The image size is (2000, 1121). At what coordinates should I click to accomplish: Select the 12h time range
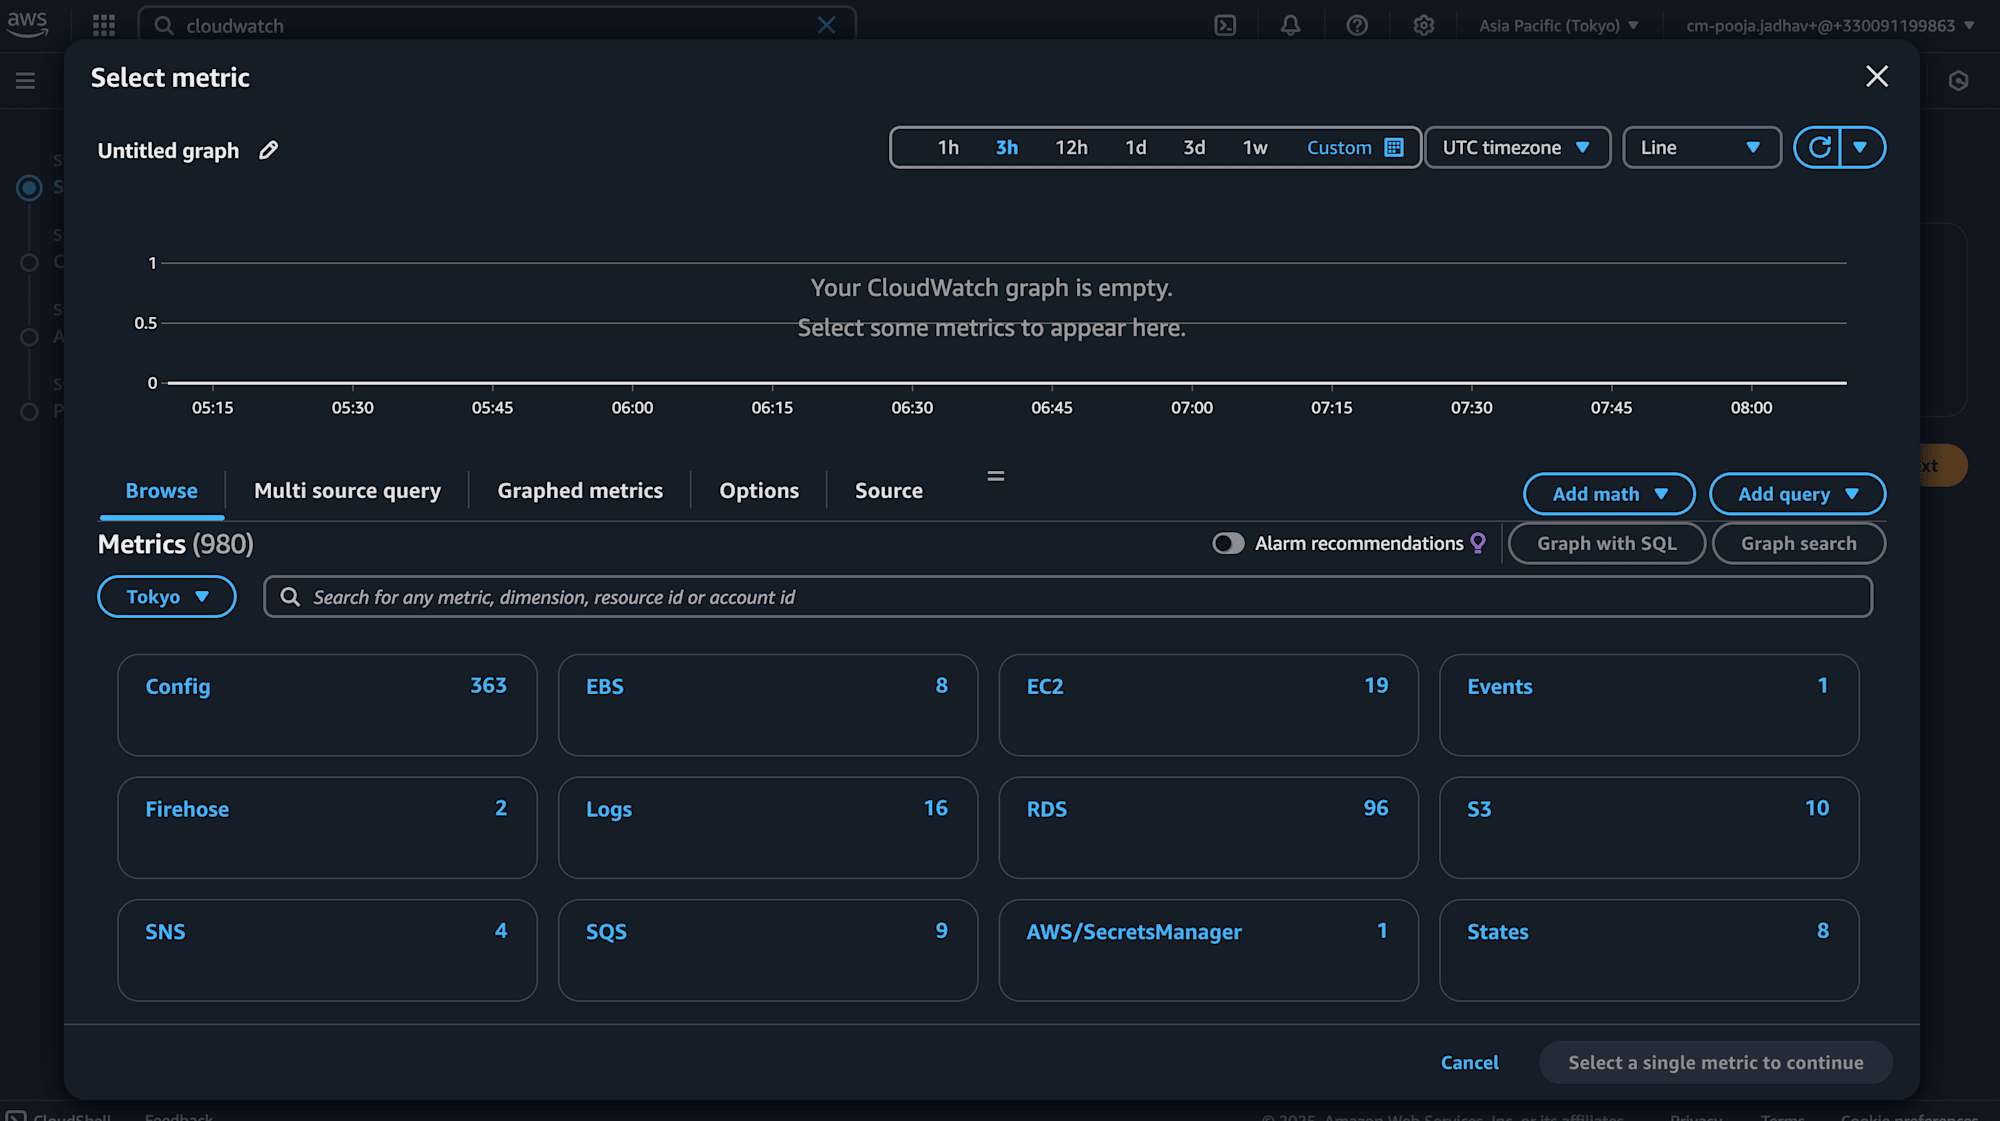pos(1071,148)
